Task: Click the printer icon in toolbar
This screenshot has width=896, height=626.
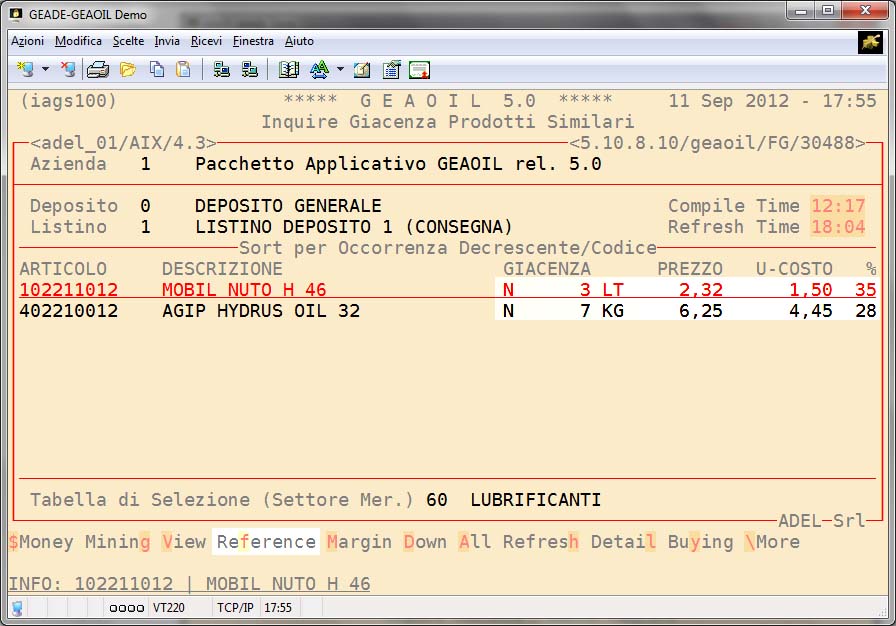Action: point(97,69)
